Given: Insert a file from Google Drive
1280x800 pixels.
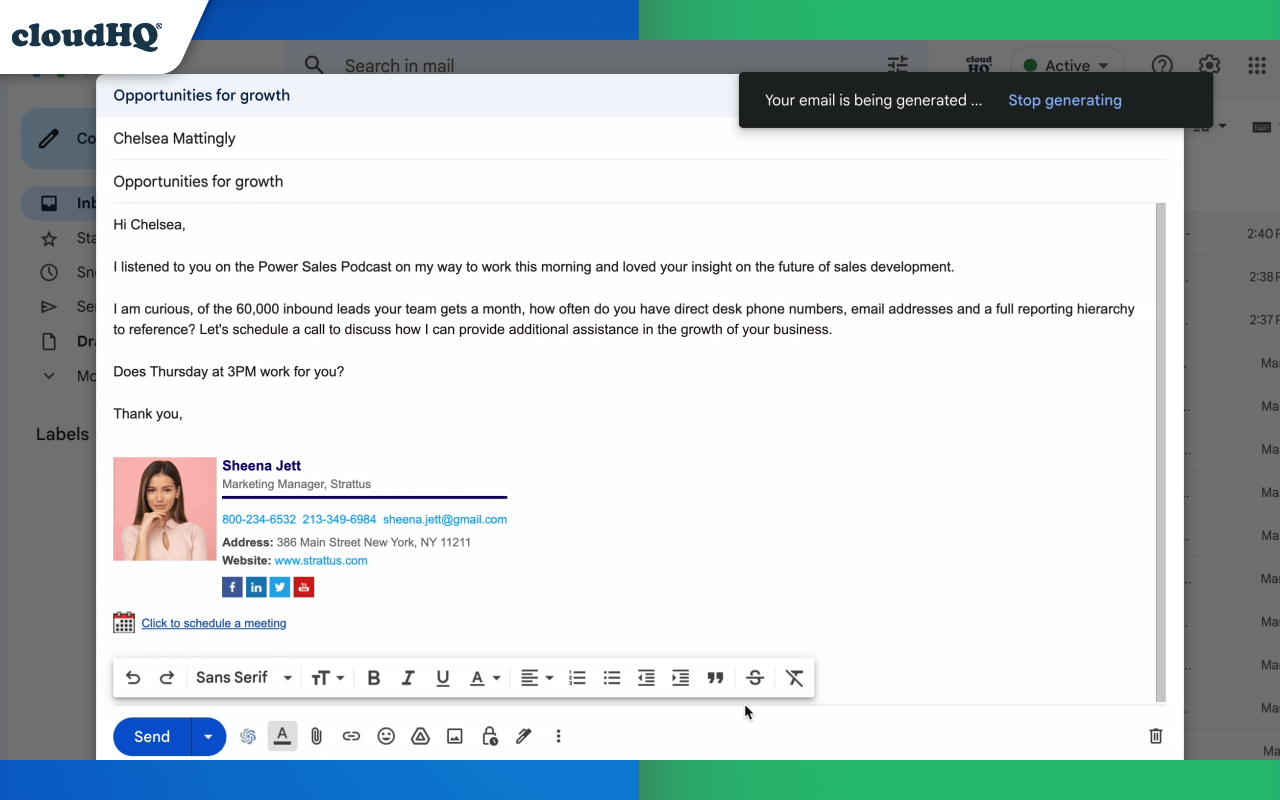Looking at the screenshot, I should [420, 736].
